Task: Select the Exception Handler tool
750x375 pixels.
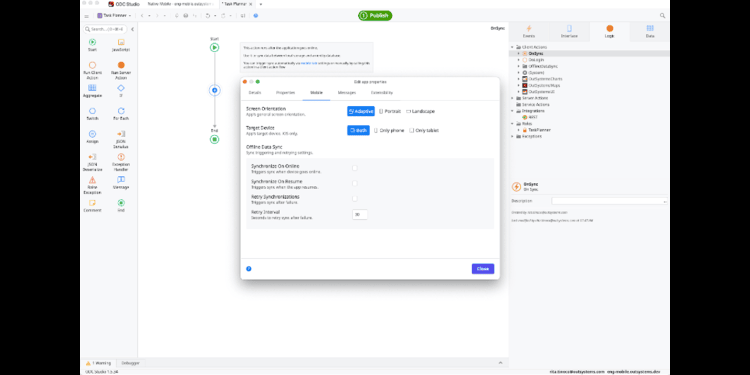Action: pos(121,163)
